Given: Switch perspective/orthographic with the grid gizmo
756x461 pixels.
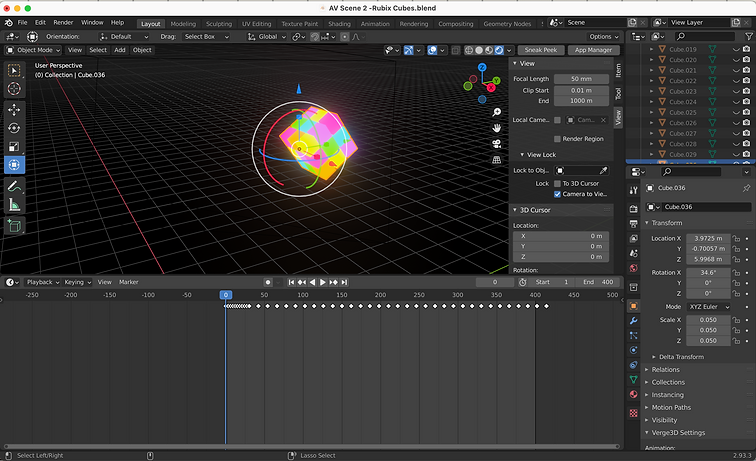Looking at the screenshot, I should point(497,160).
